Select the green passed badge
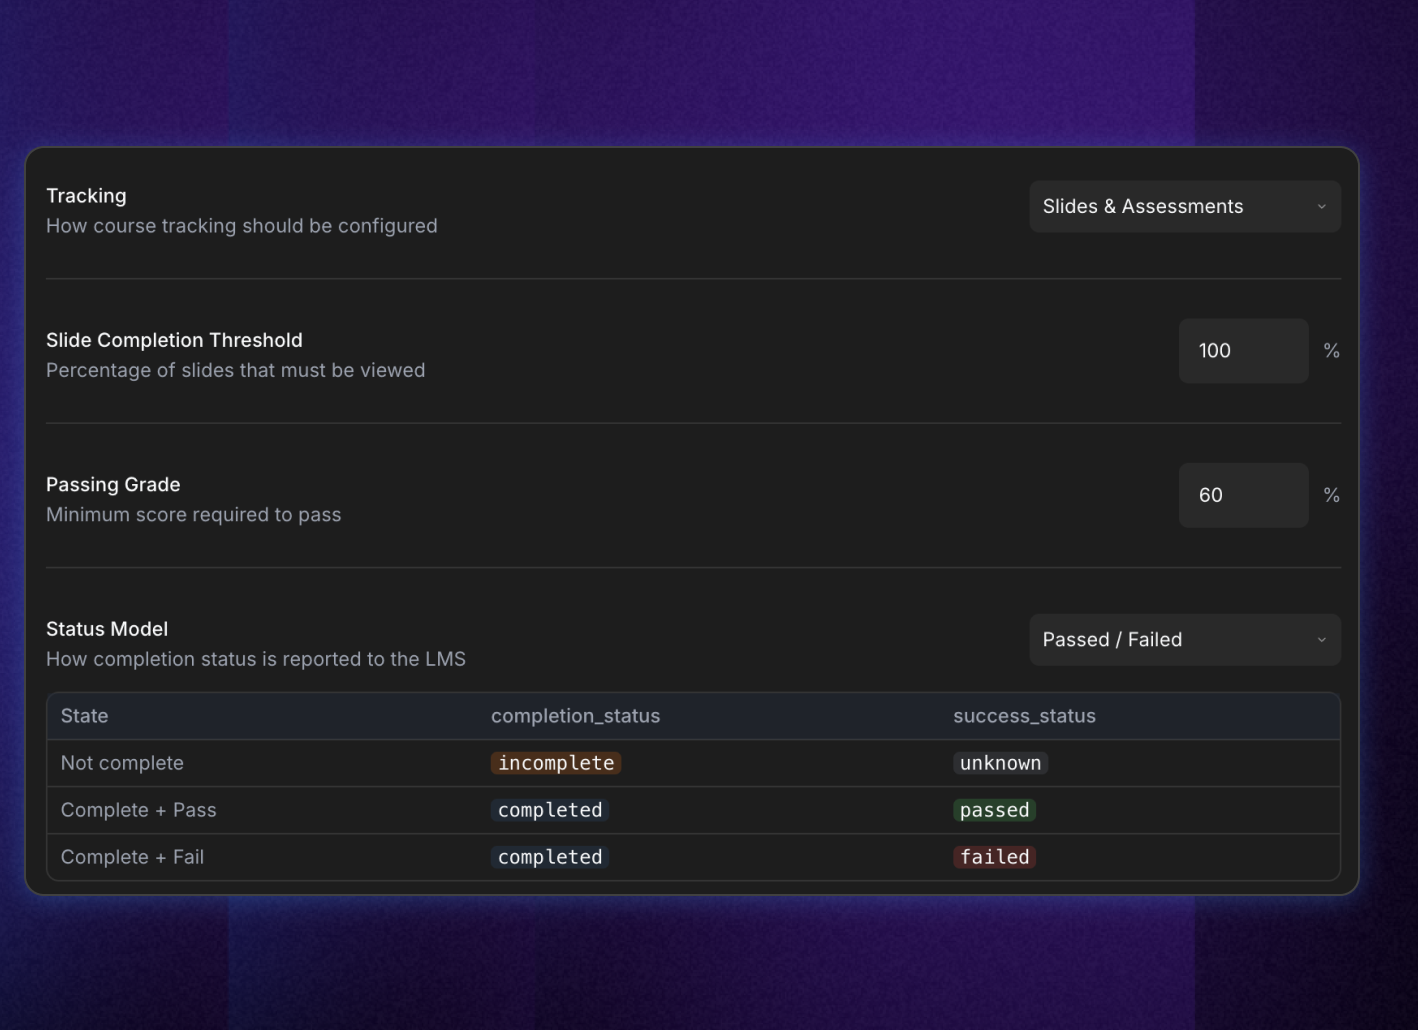This screenshot has width=1418, height=1030. [994, 810]
